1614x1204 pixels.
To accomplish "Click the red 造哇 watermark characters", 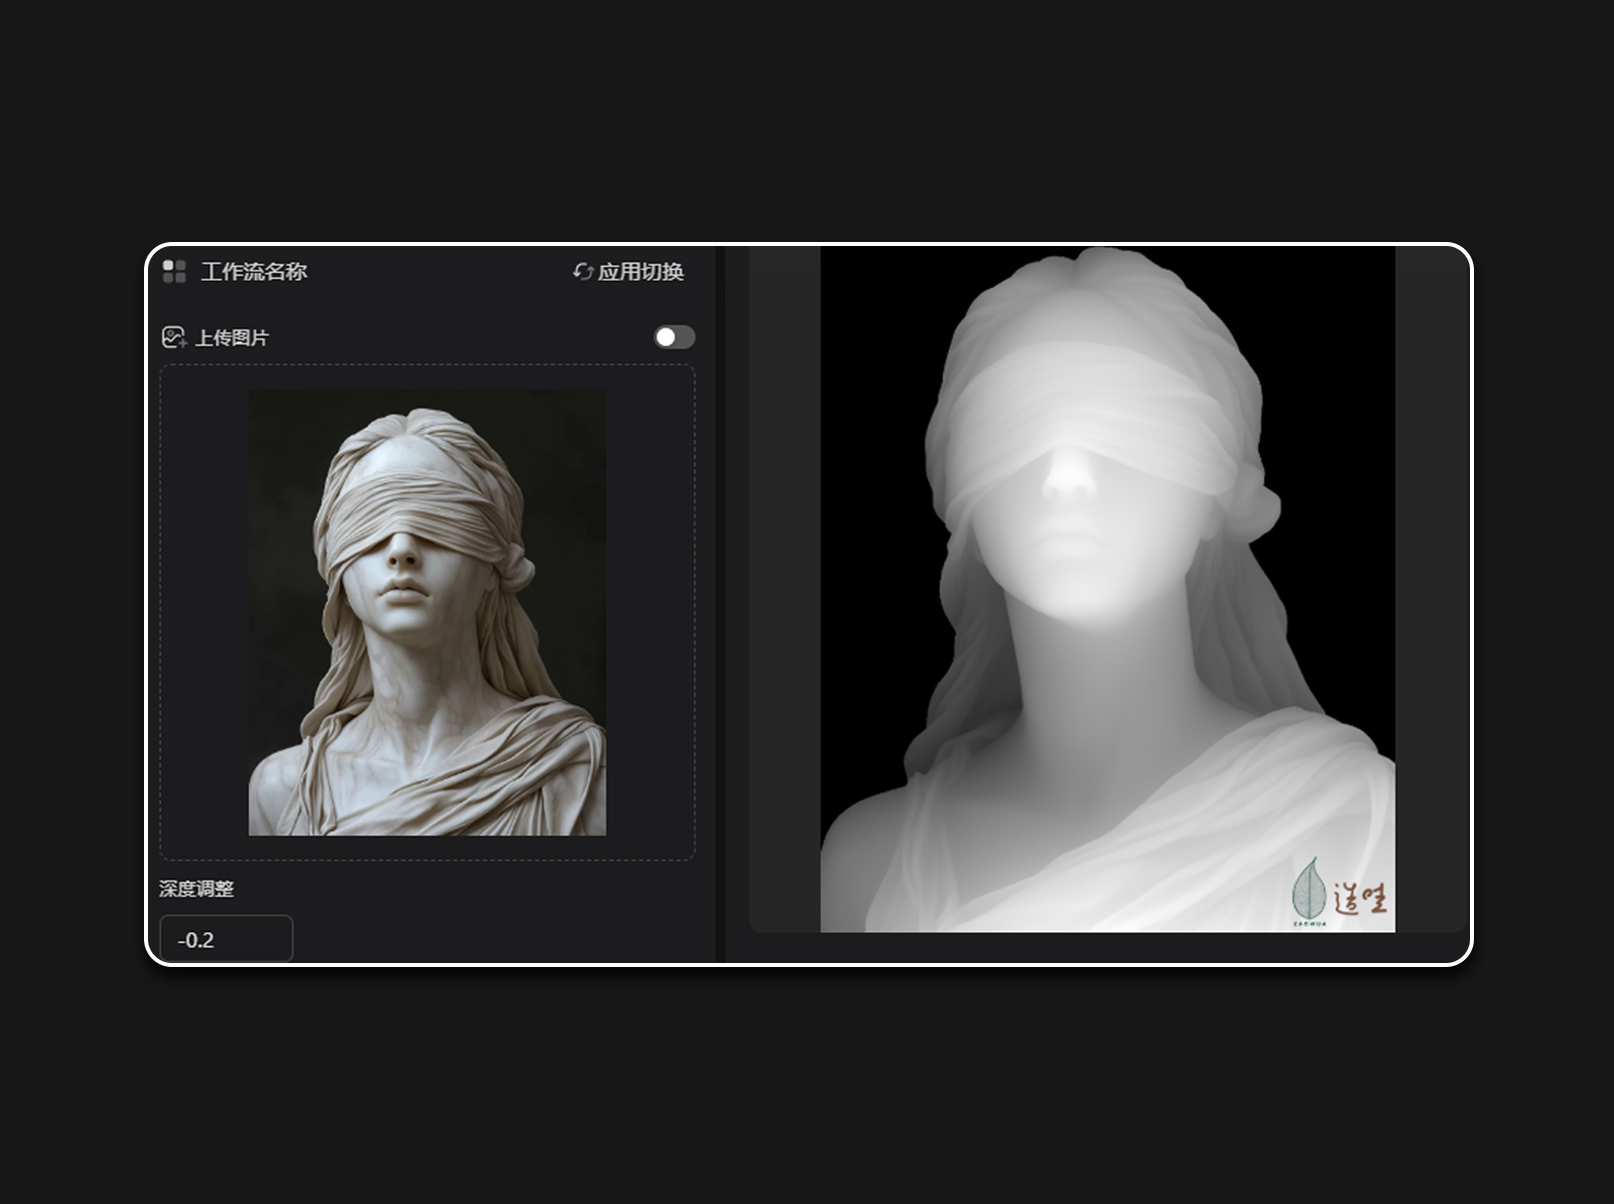I will point(1361,897).
